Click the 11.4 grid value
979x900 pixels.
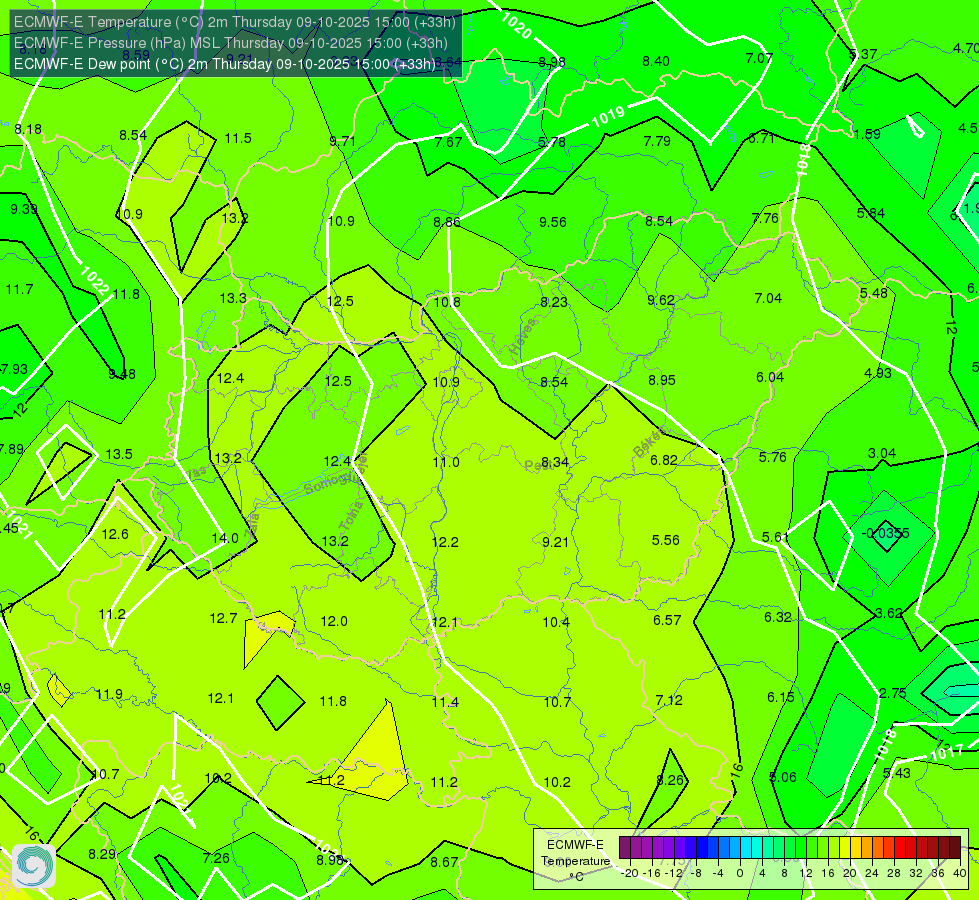(445, 703)
